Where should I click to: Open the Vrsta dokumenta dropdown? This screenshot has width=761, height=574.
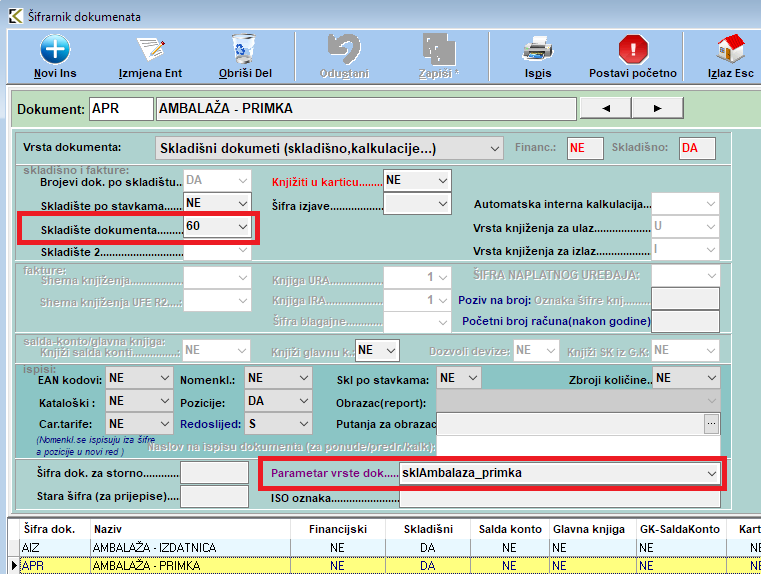[x=495, y=148]
